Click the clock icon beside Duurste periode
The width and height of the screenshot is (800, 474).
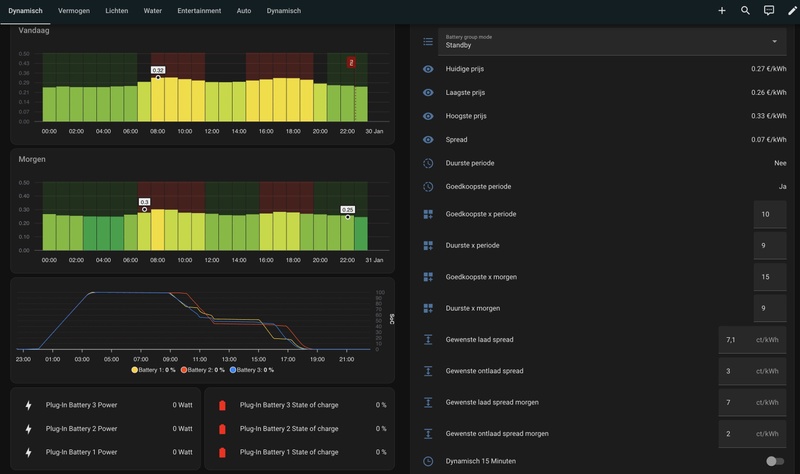(428, 163)
